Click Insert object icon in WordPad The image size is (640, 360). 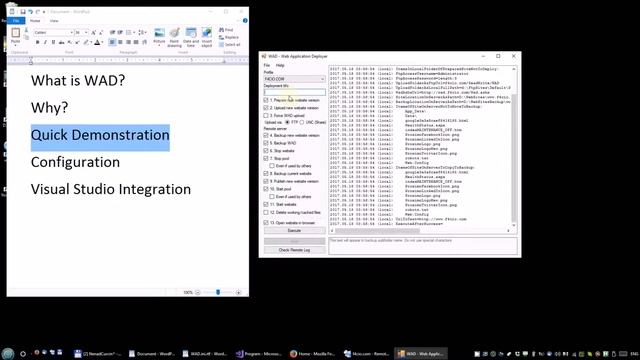click(x=207, y=37)
